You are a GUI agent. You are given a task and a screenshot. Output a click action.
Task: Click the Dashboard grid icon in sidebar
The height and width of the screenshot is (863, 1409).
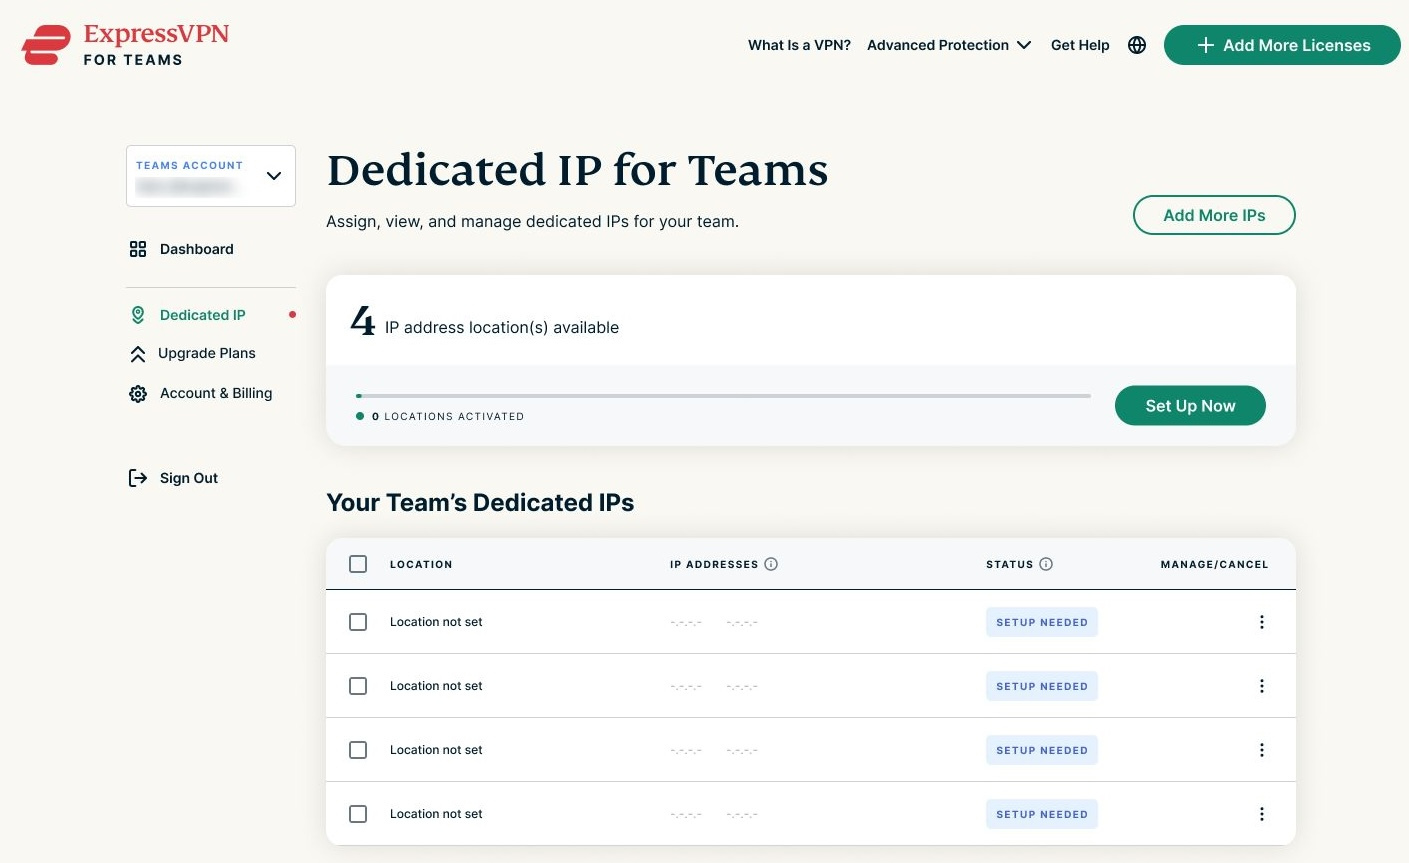click(138, 249)
